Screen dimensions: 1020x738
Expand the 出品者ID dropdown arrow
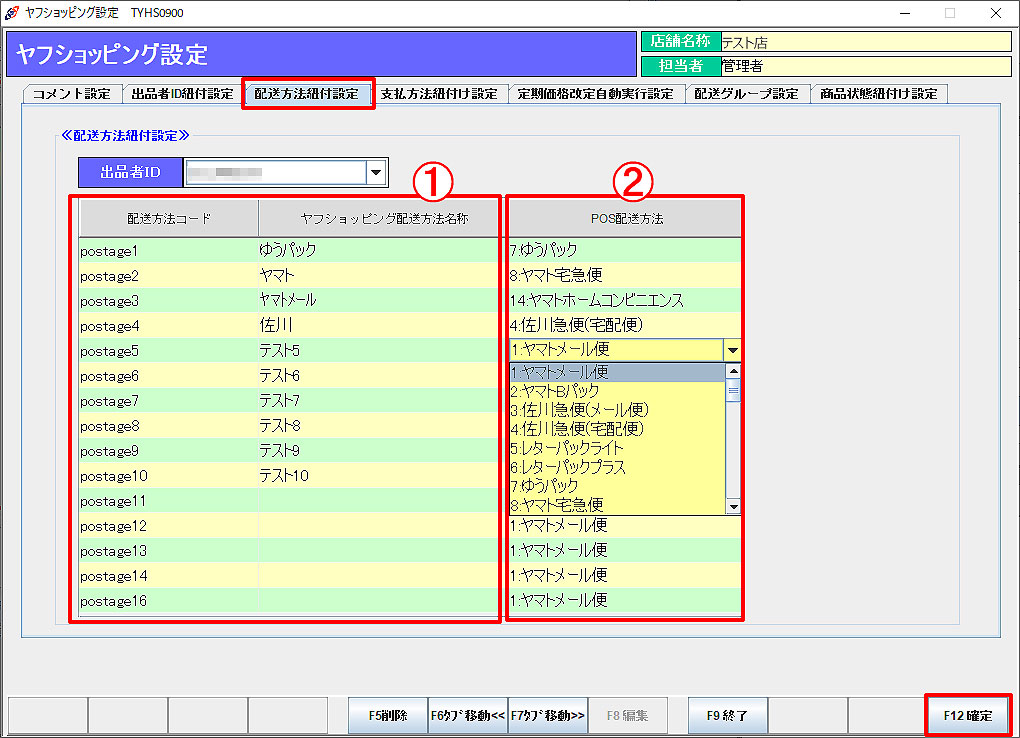coord(376,173)
